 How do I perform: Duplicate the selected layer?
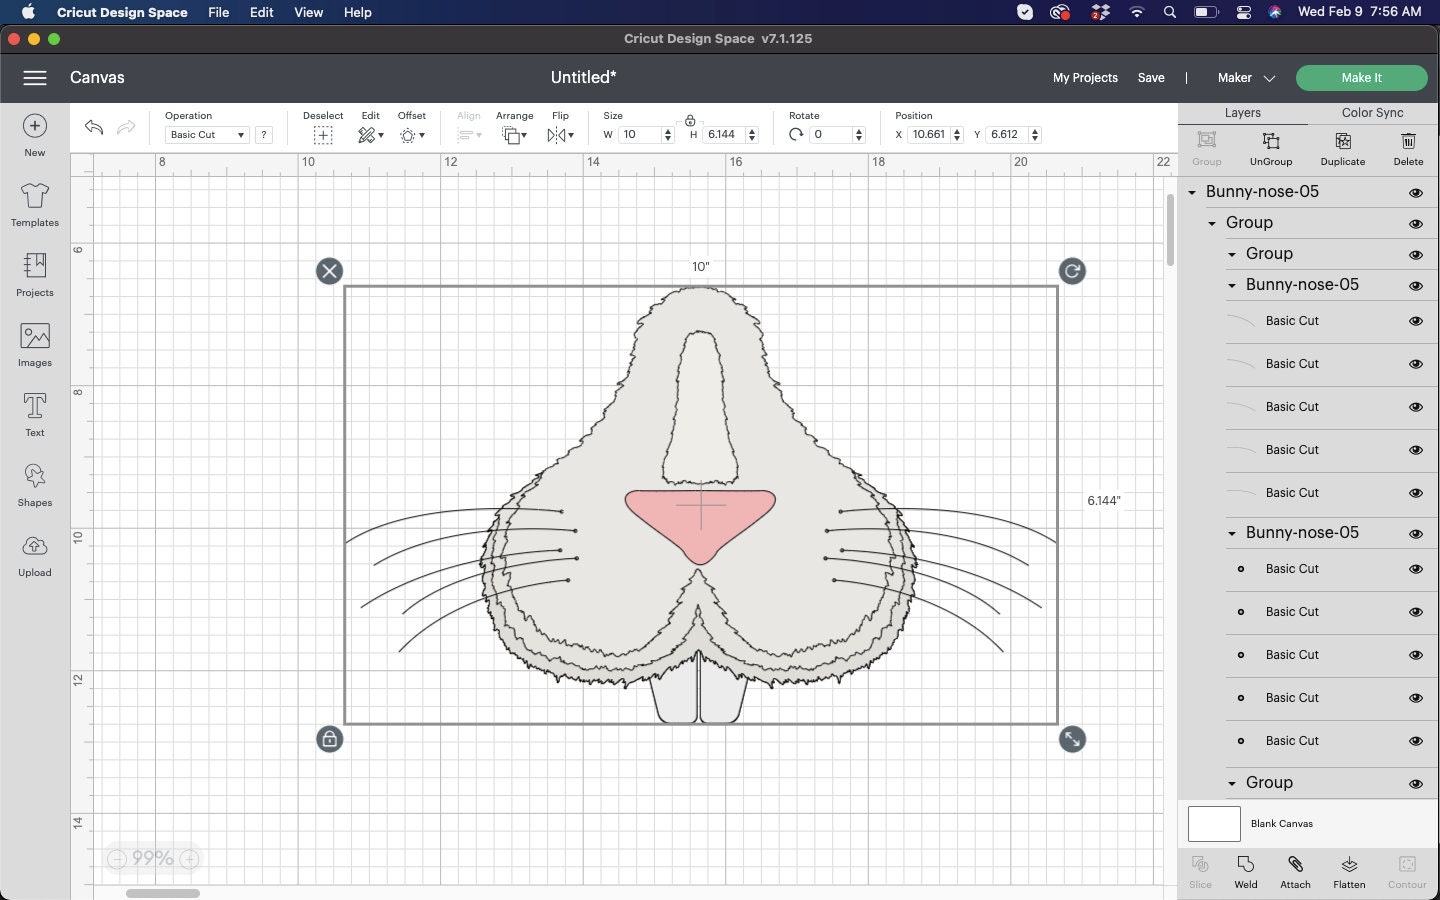click(x=1342, y=149)
